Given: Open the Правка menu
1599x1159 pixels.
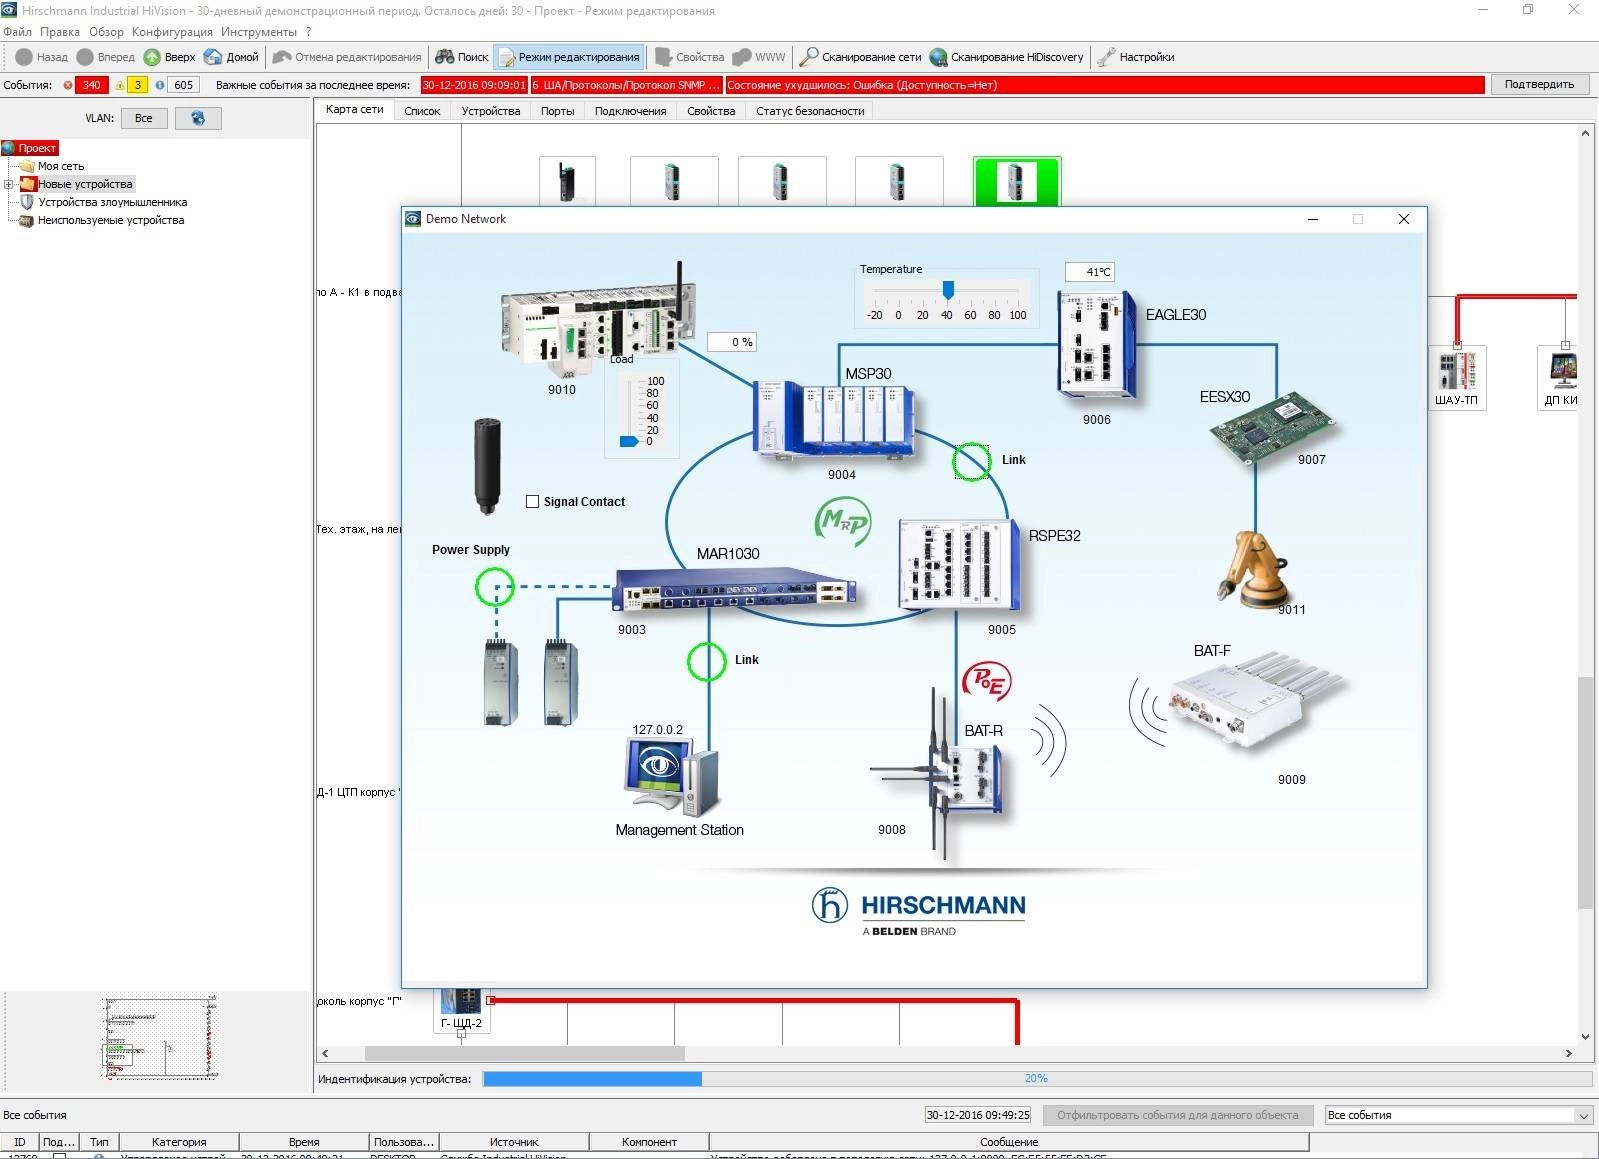Looking at the screenshot, I should pyautogui.click(x=60, y=32).
